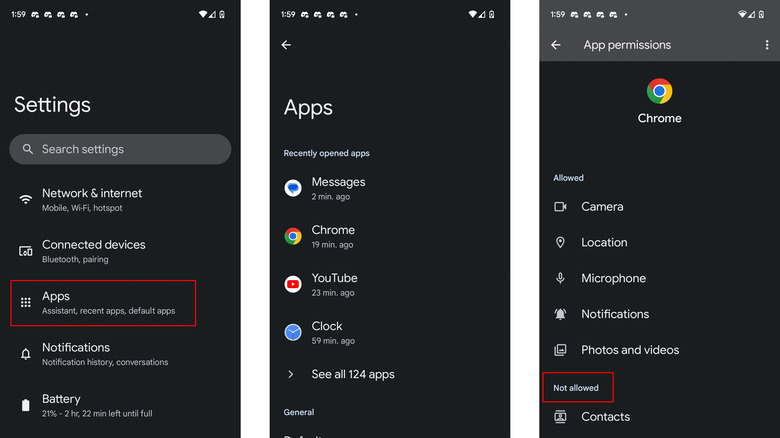Open the Notifications permission for Chrome
Viewport: 780px width, 438px height.
point(660,314)
